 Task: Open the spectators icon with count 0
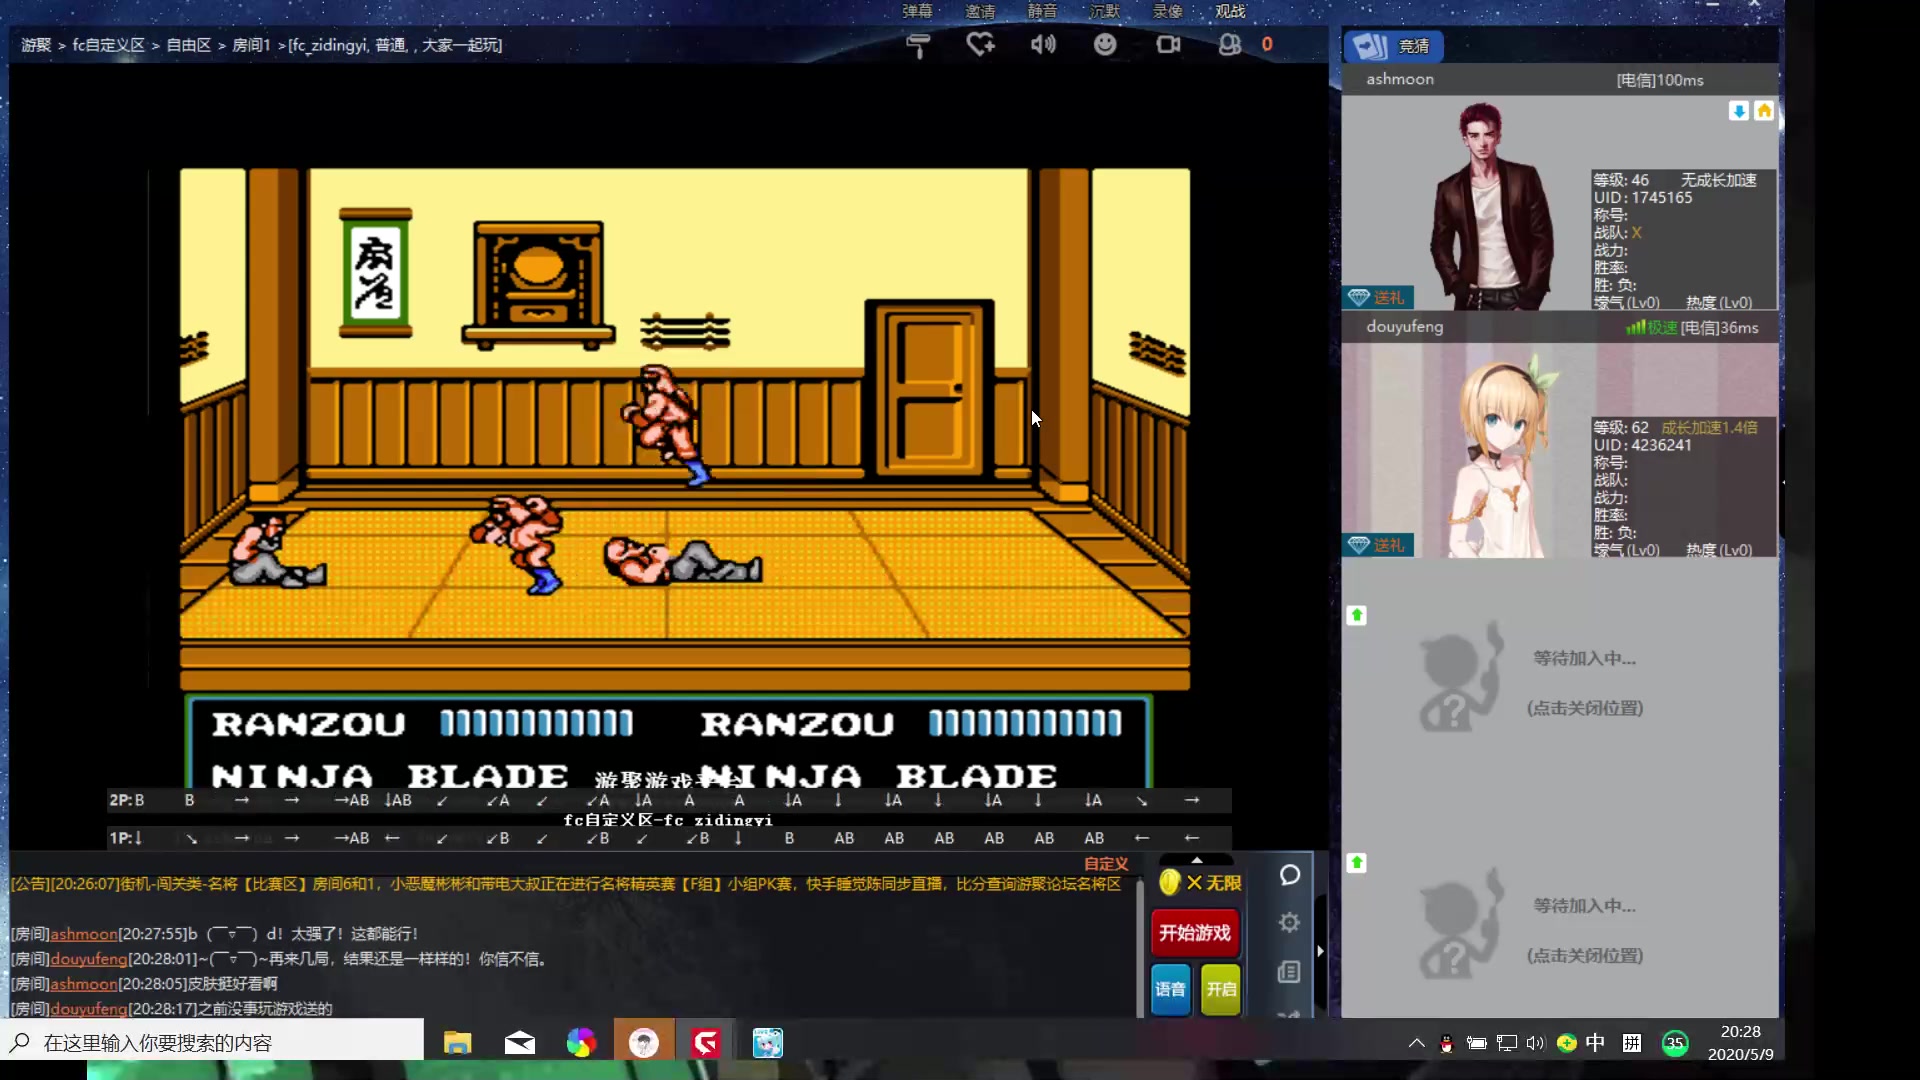pos(1230,44)
